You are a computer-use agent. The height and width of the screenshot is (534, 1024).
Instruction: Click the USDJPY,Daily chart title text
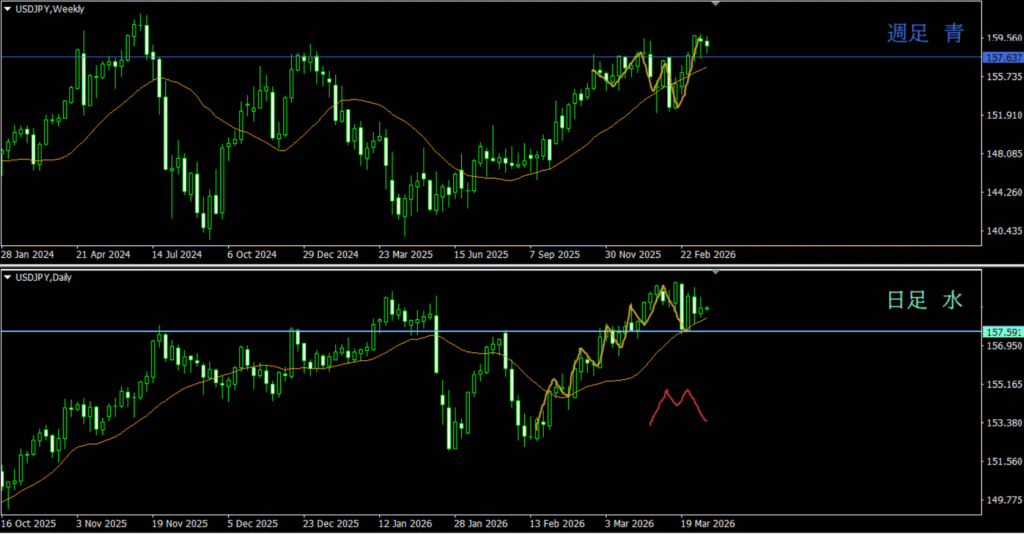pos(46,277)
